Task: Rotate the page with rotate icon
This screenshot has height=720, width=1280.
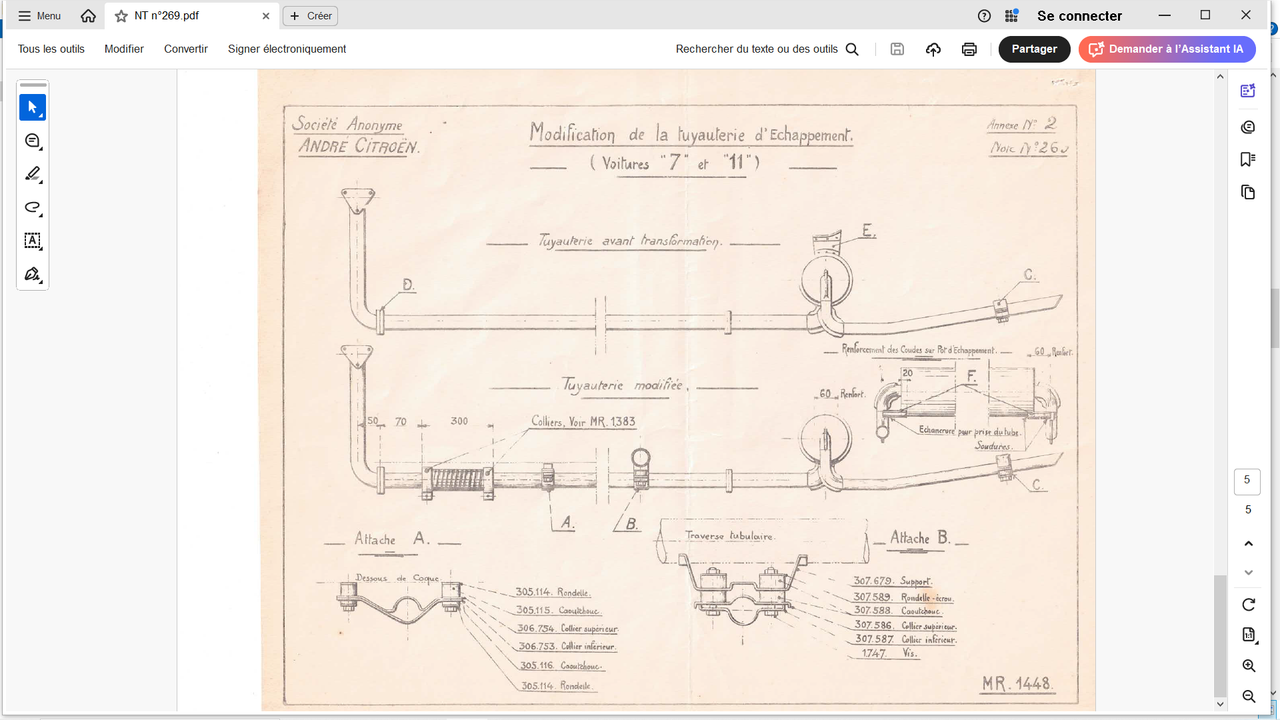Action: 1248,605
